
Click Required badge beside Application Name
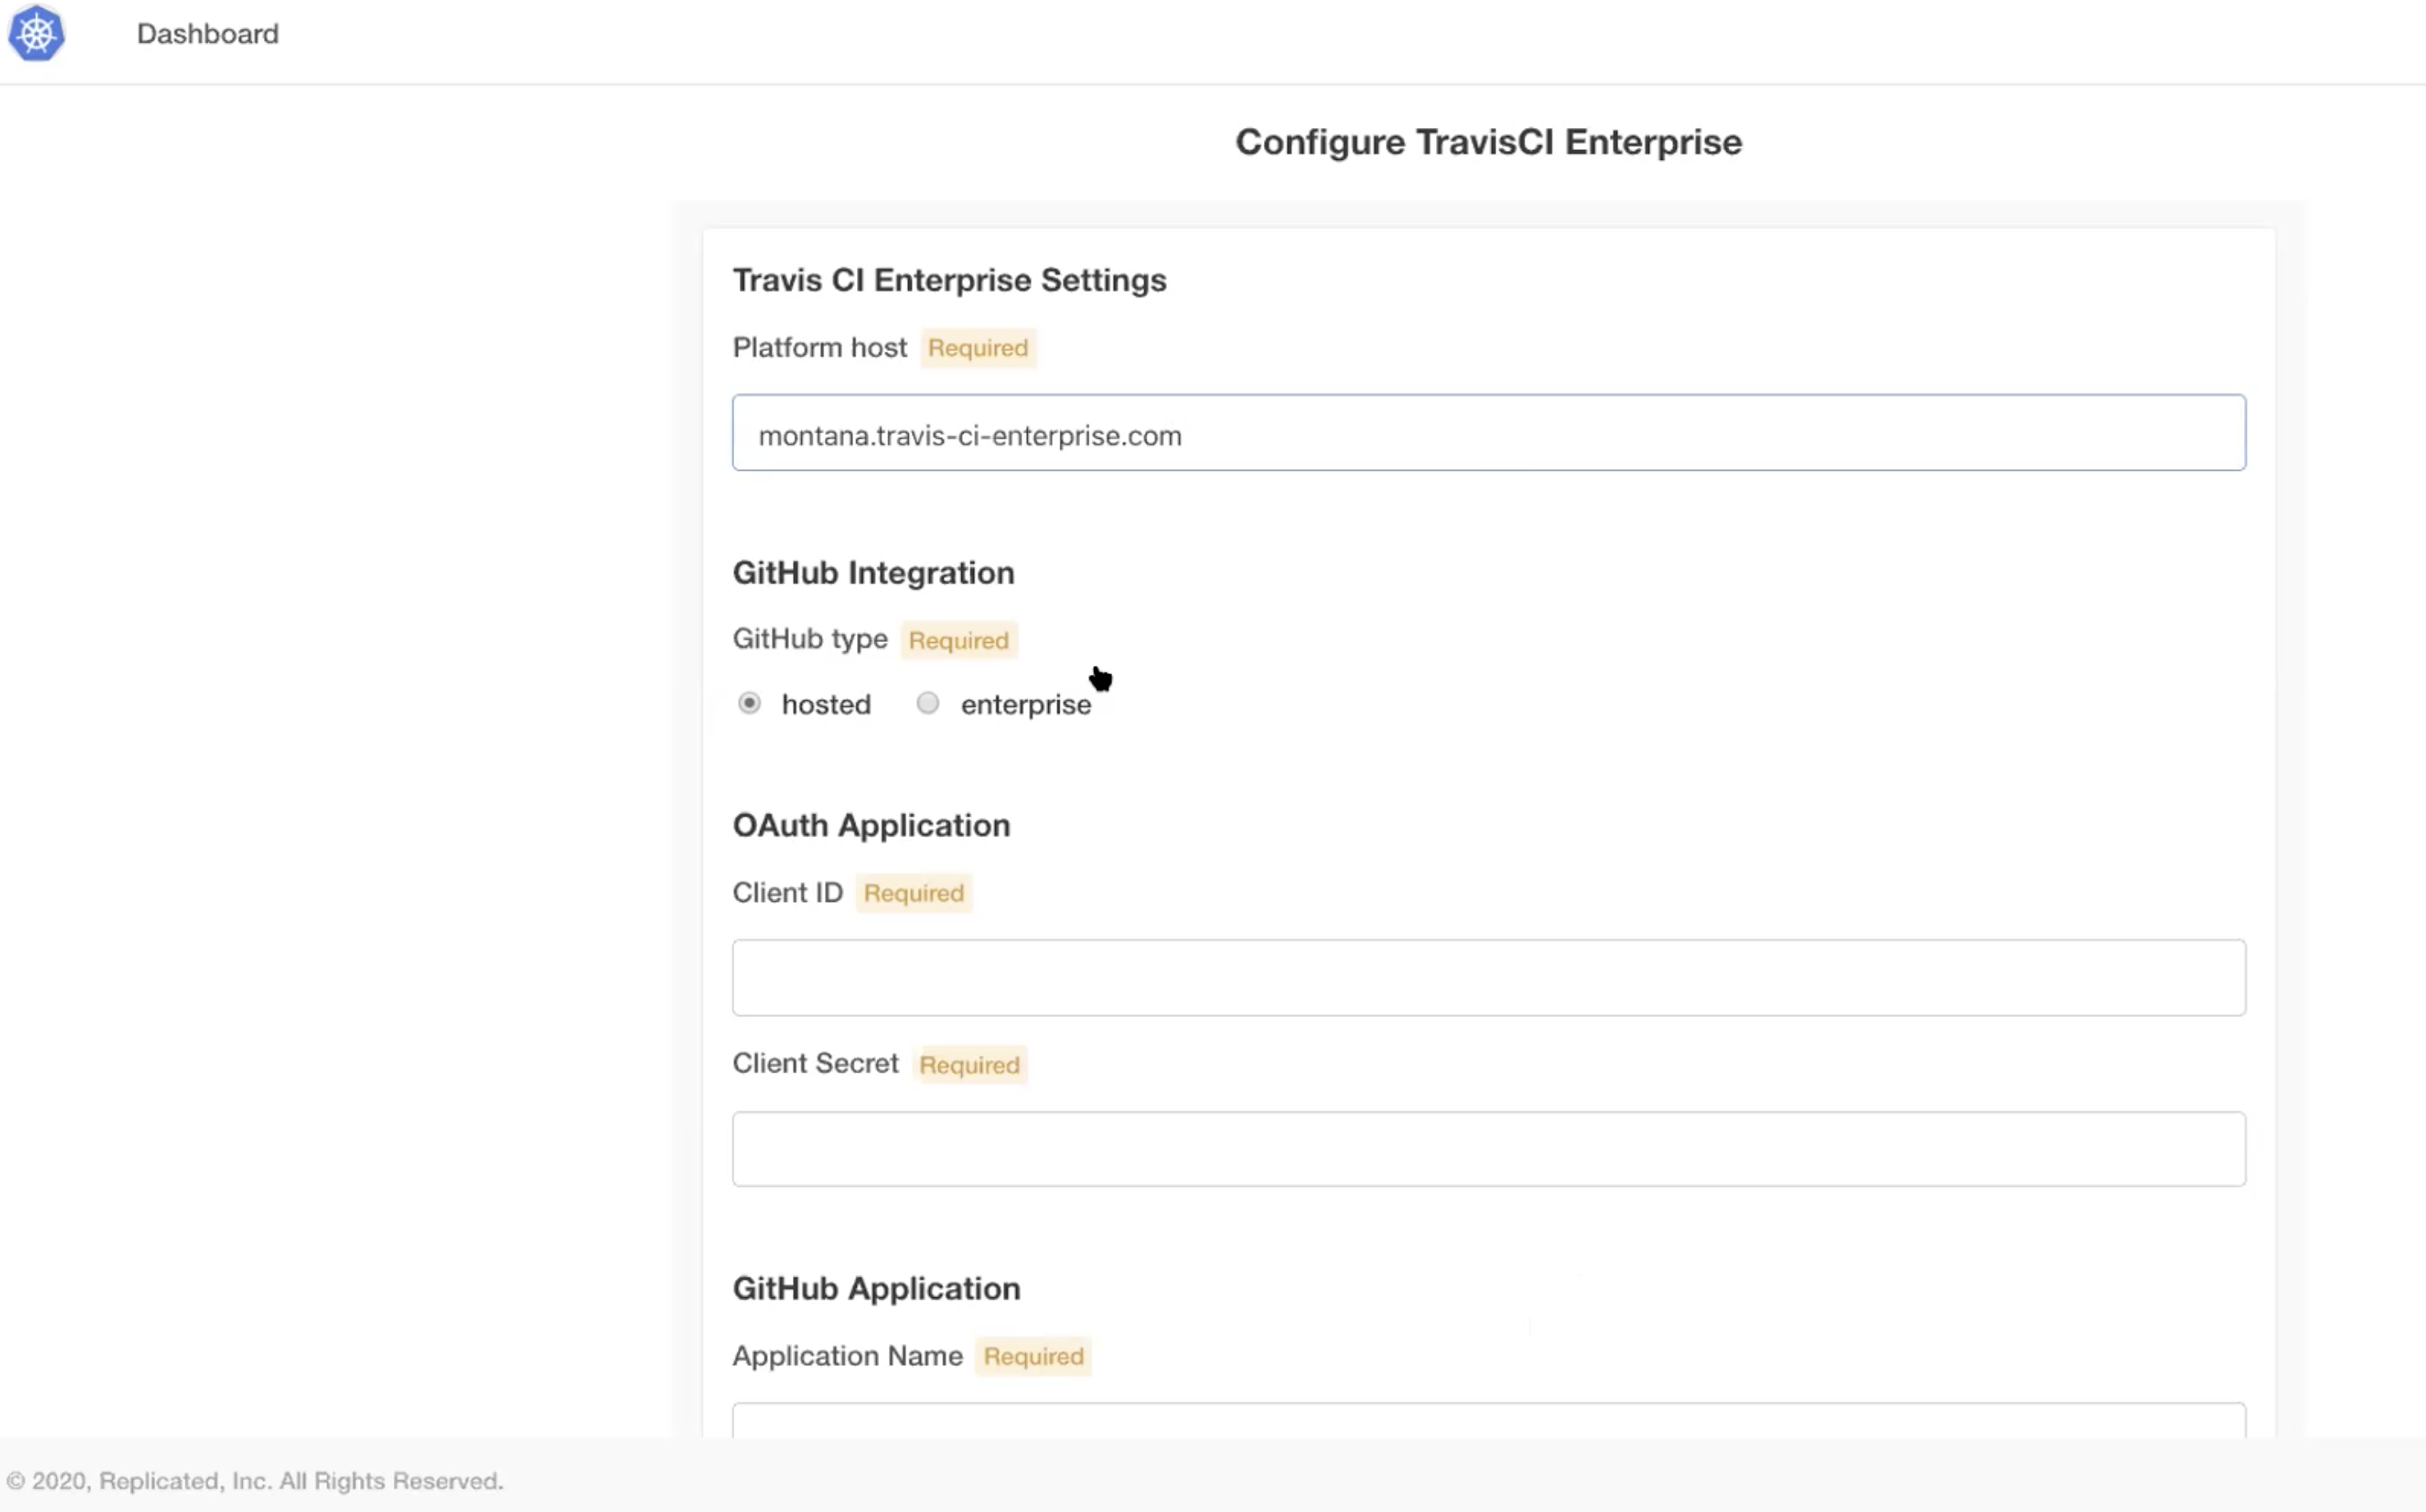click(x=1033, y=1357)
